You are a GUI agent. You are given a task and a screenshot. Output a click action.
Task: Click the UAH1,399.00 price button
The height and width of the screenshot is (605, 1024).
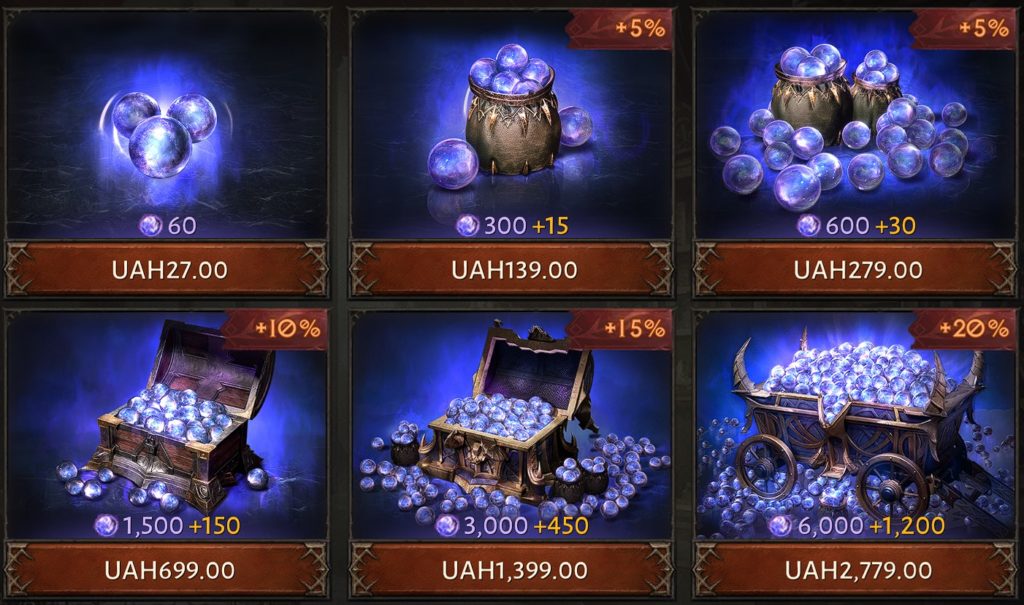[x=513, y=570]
